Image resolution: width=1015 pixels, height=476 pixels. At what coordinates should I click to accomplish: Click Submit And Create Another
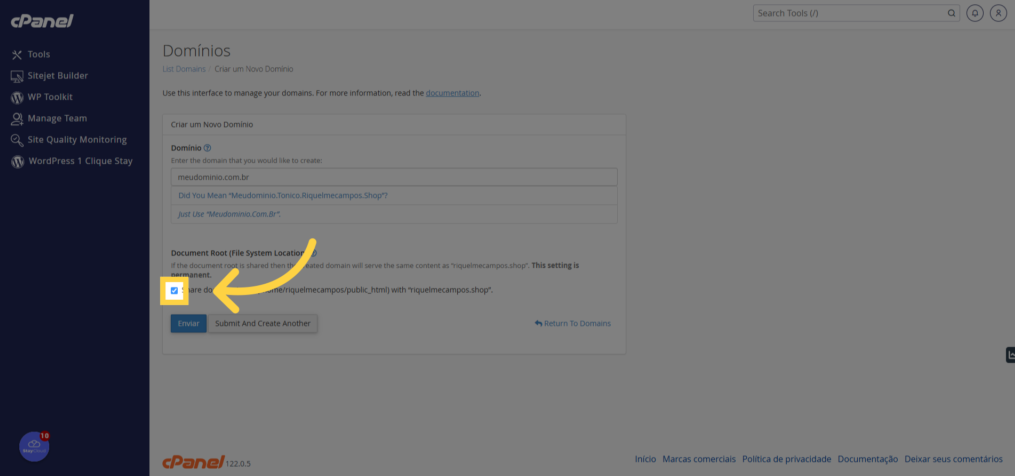pos(263,323)
